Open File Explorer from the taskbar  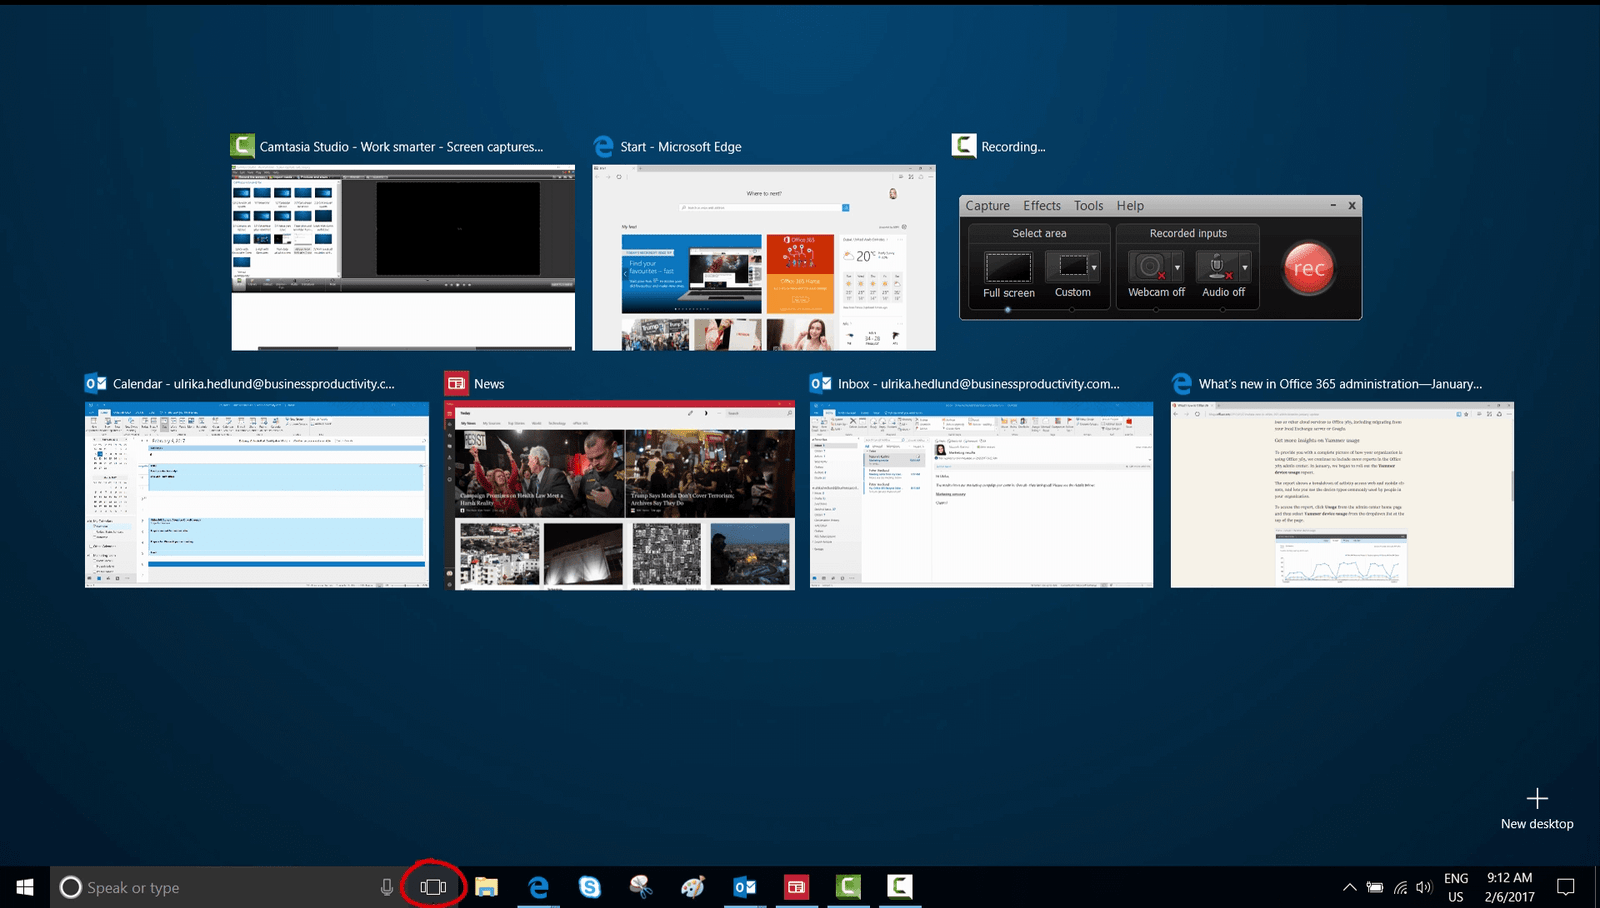pos(486,887)
